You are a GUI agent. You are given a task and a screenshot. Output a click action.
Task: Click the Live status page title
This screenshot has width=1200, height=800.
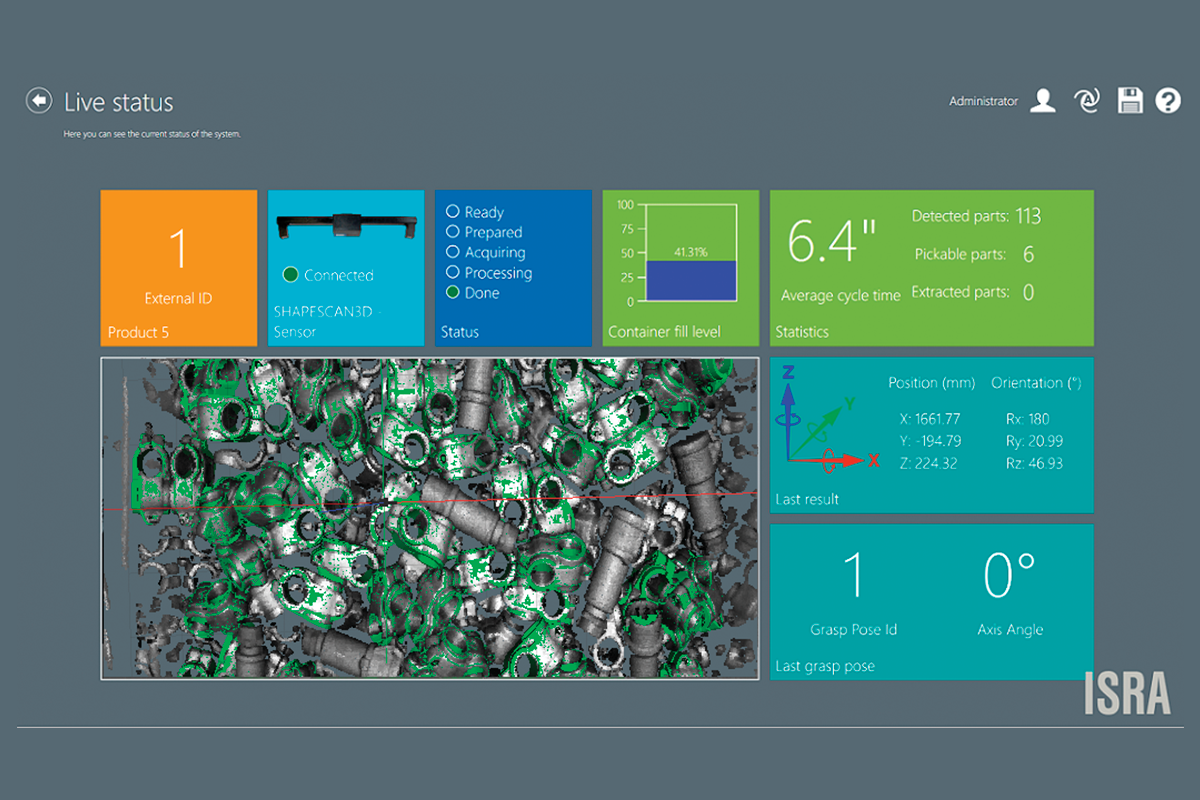(119, 102)
